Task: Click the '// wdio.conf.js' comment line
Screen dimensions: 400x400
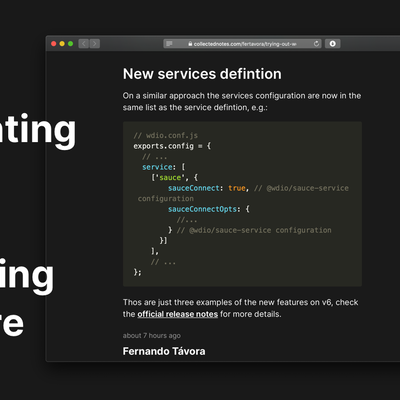Action: (x=166, y=135)
